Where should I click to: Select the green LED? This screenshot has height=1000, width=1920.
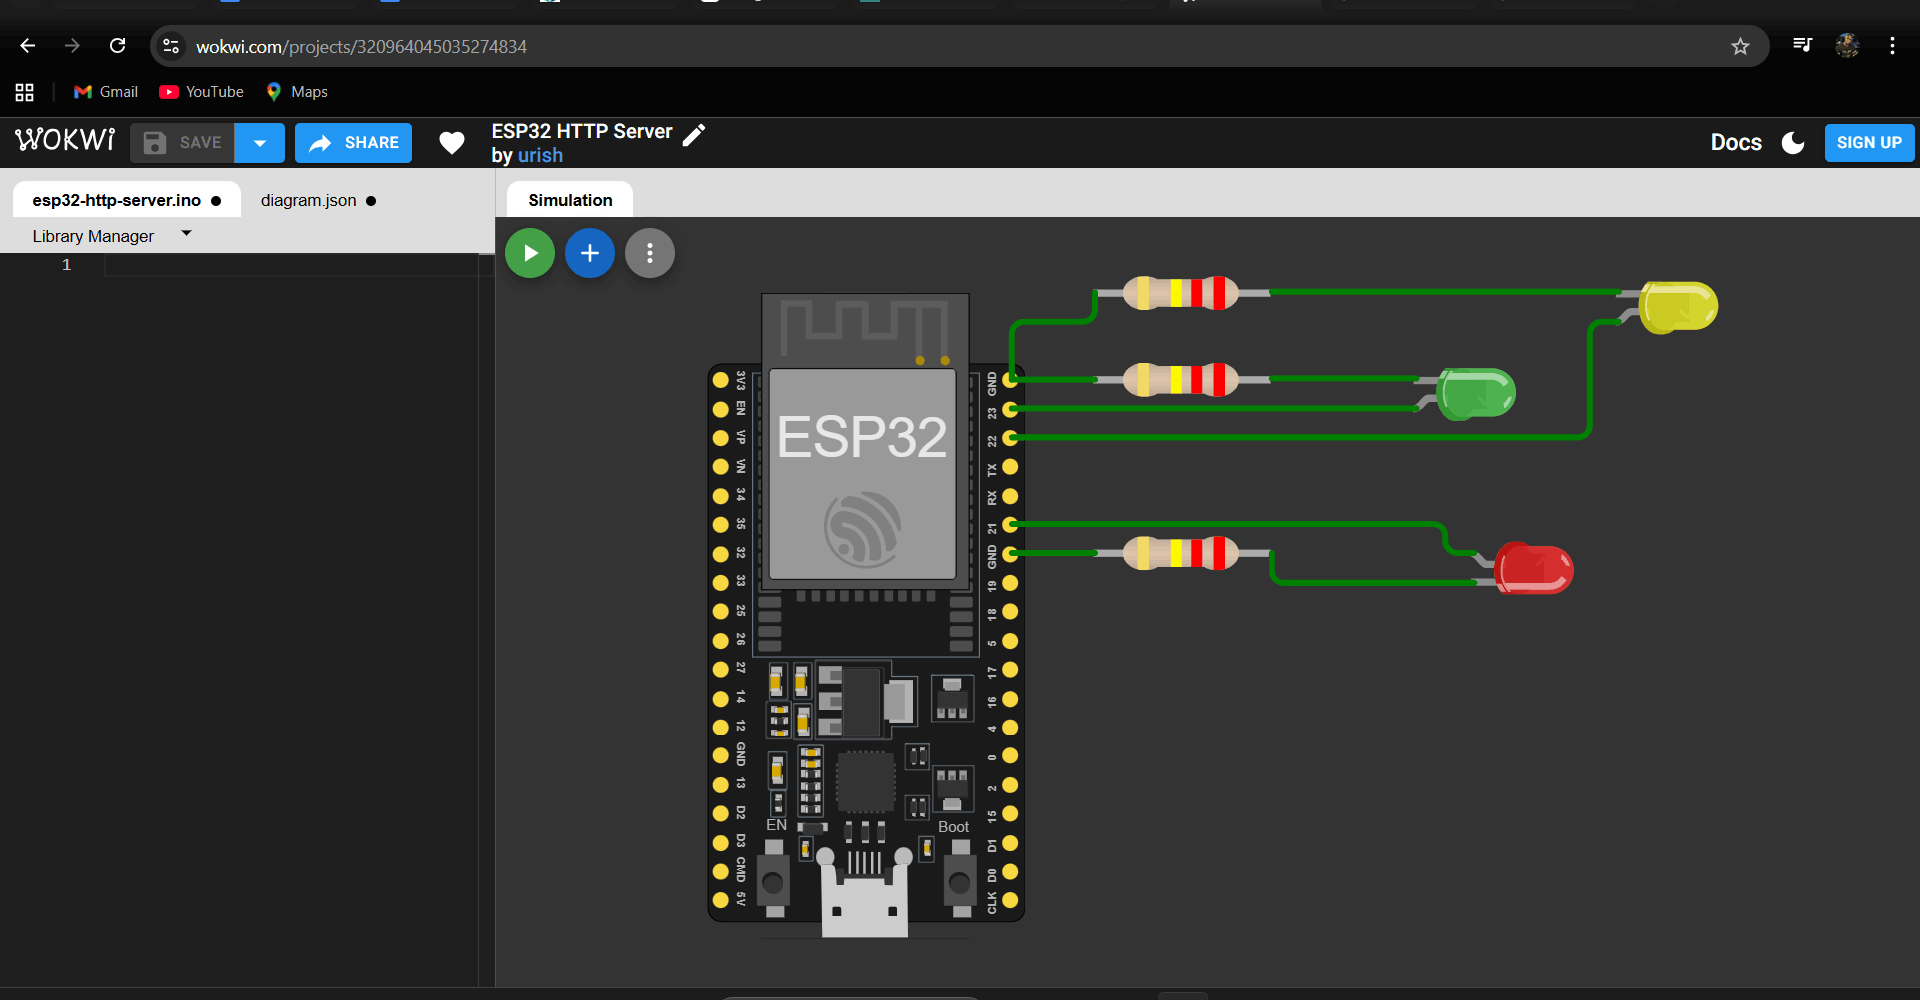tap(1476, 393)
